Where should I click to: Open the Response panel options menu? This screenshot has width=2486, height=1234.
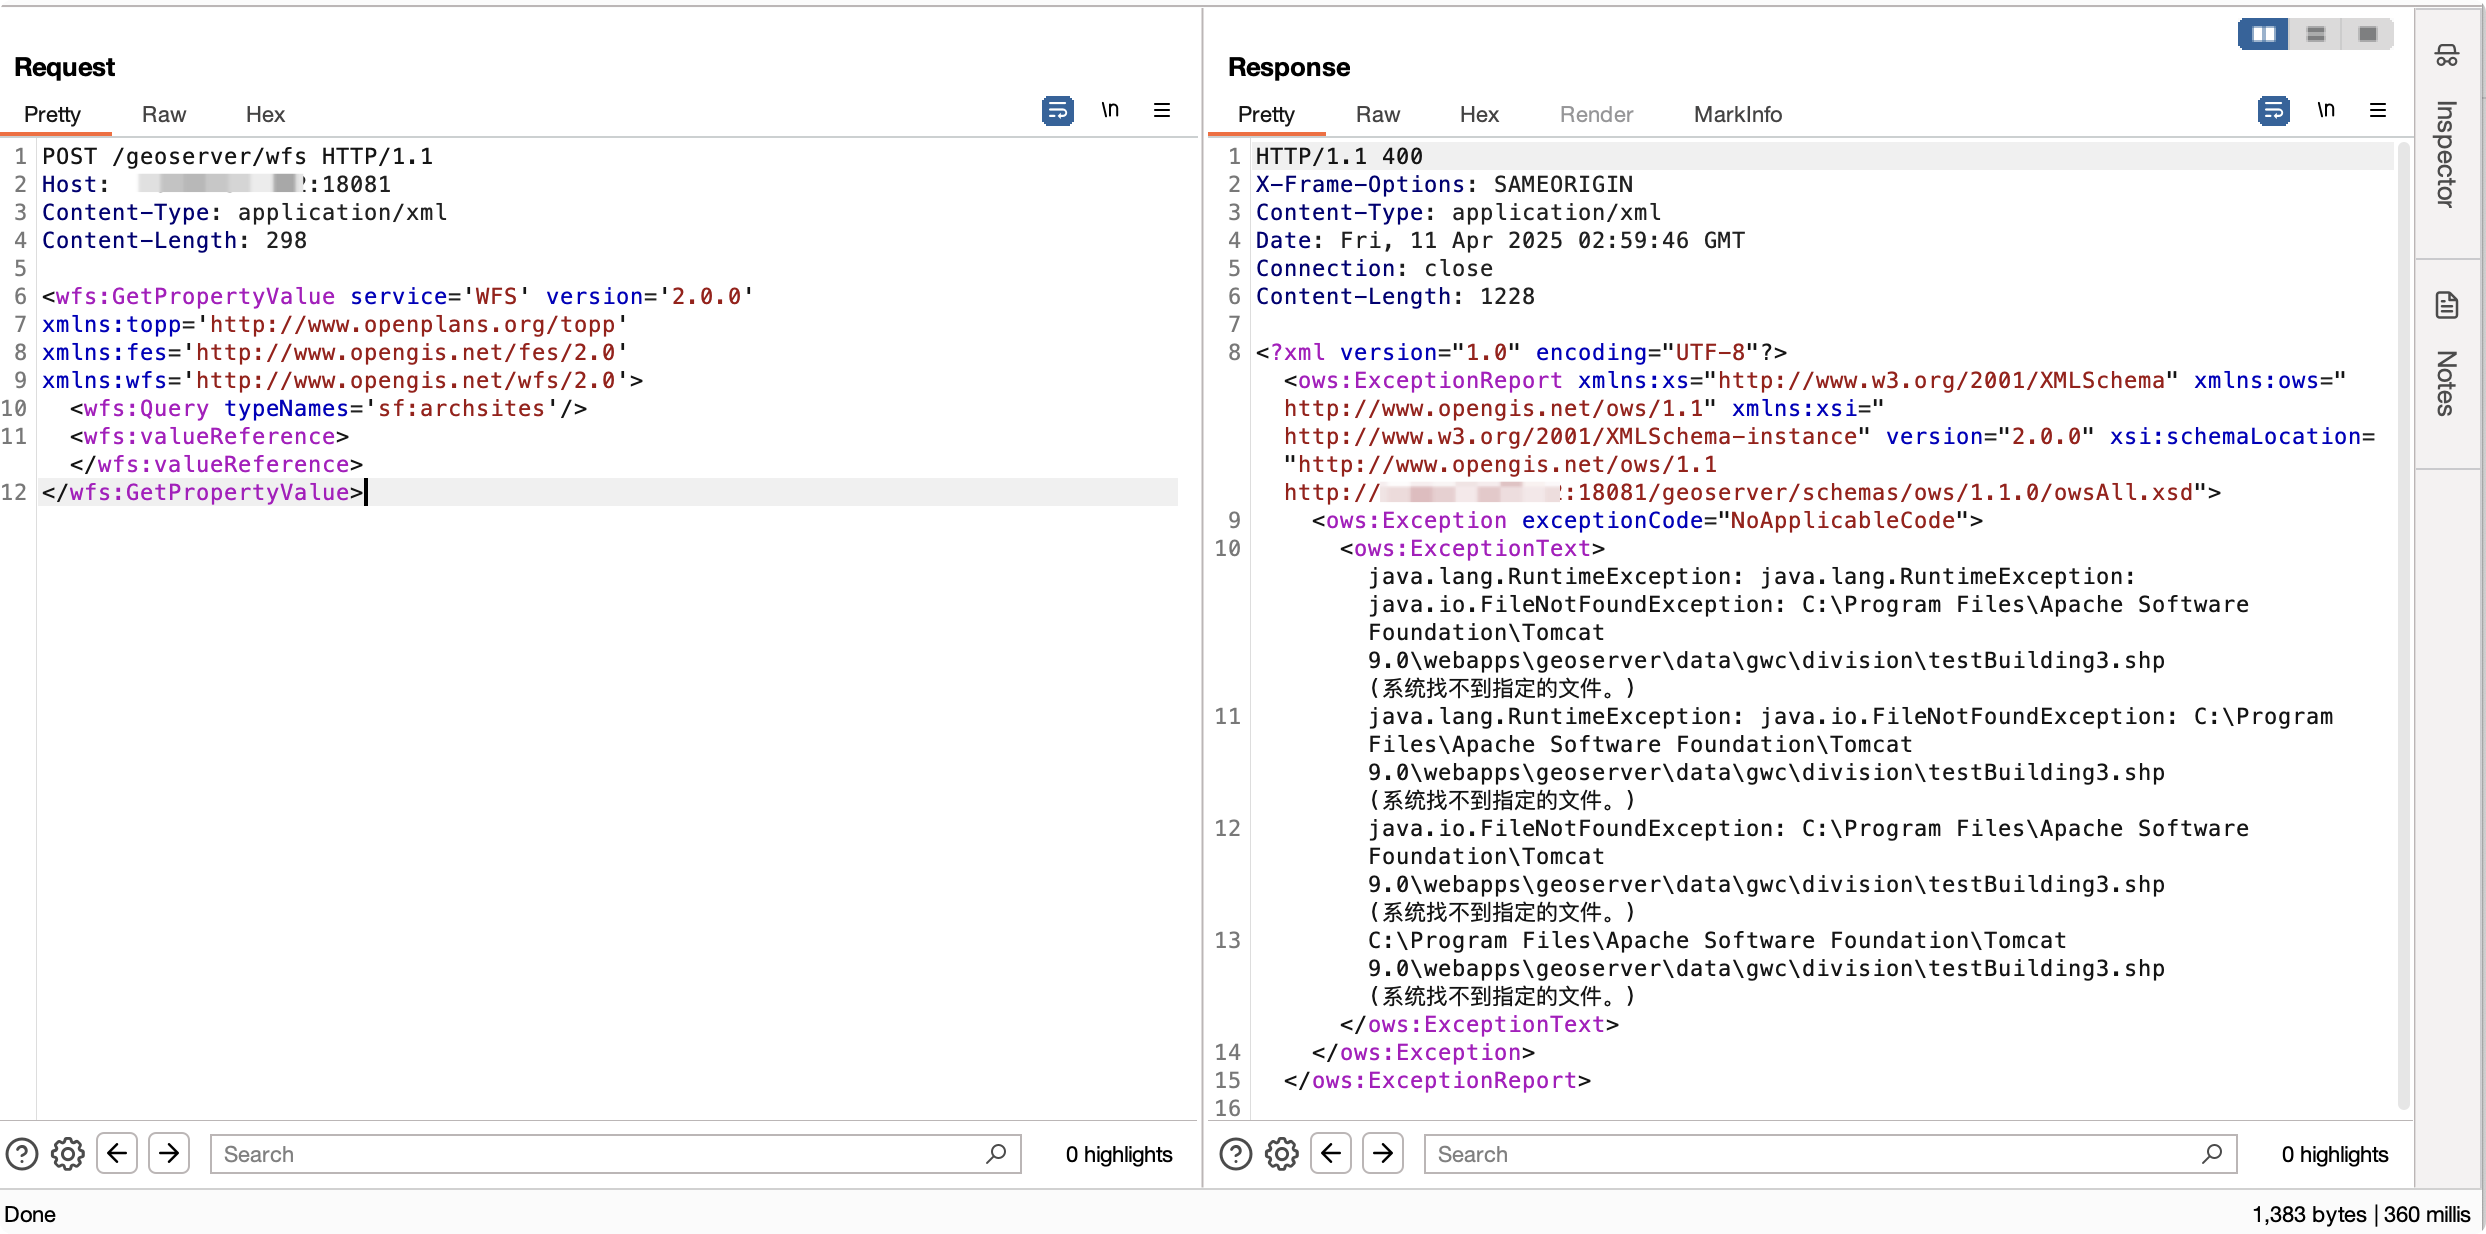(x=2378, y=111)
